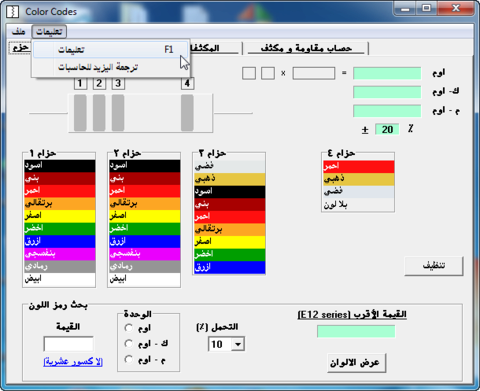Click the band number 2 label box
This screenshot has height=391, width=480.
99,83
